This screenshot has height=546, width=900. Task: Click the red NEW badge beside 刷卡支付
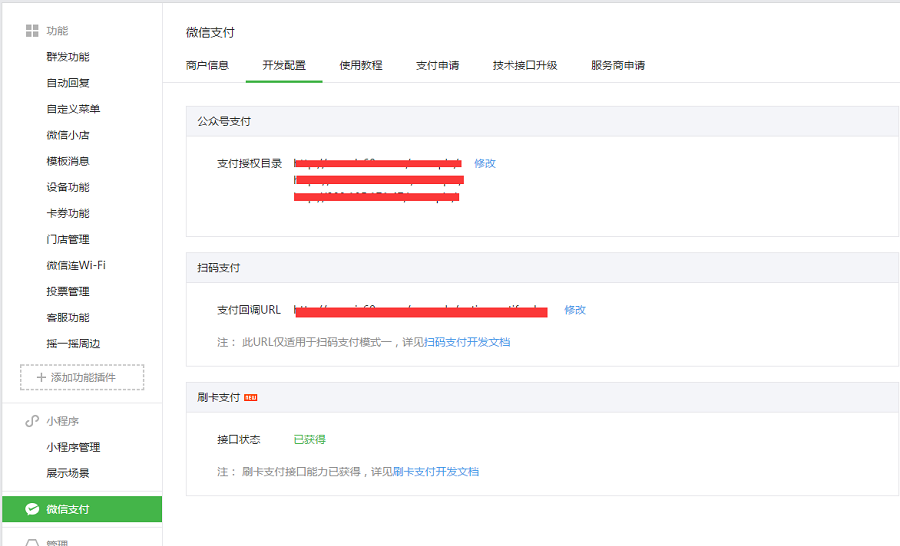pos(251,397)
